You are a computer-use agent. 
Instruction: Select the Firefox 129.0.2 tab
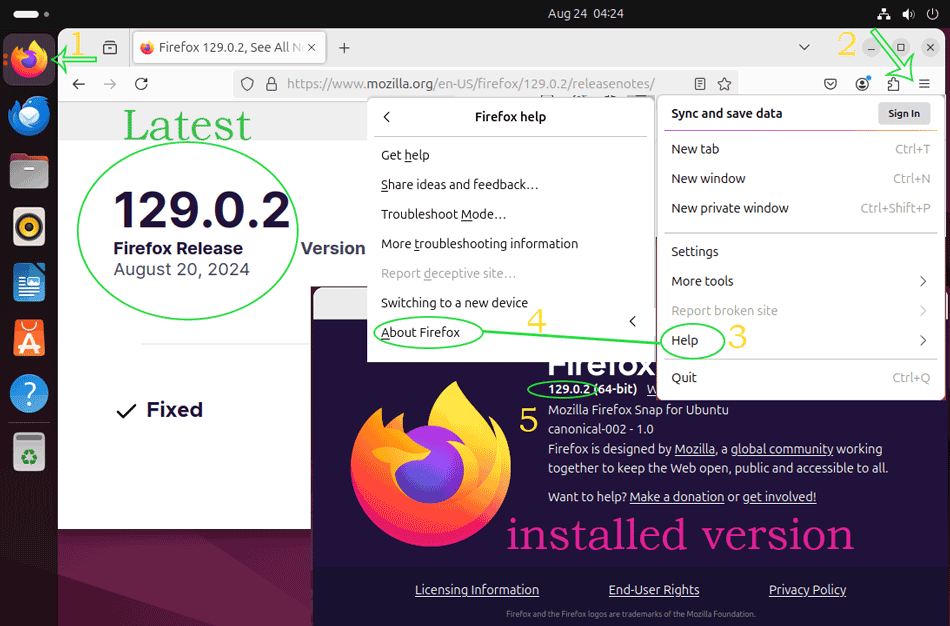click(229, 47)
